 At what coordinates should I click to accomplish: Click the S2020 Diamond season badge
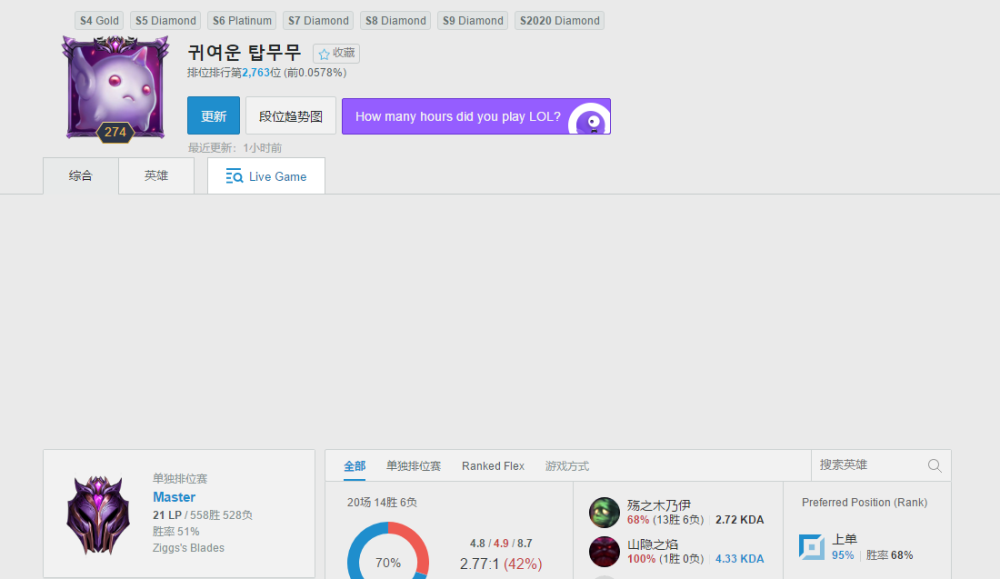pos(559,20)
